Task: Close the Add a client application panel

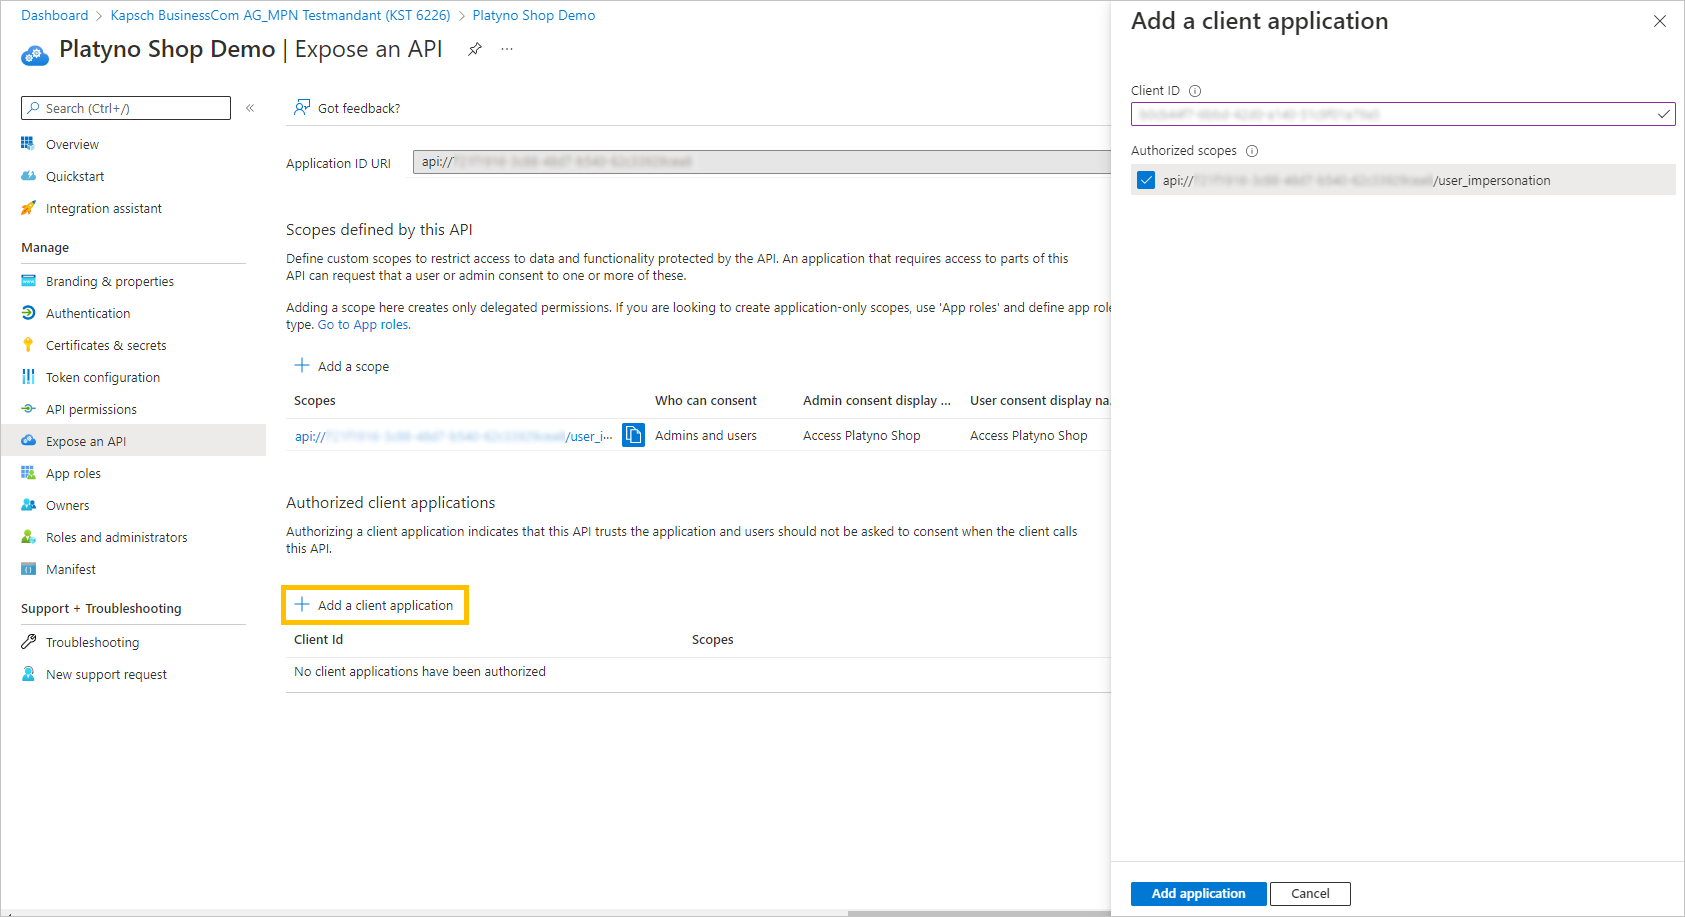Action: click(1660, 21)
